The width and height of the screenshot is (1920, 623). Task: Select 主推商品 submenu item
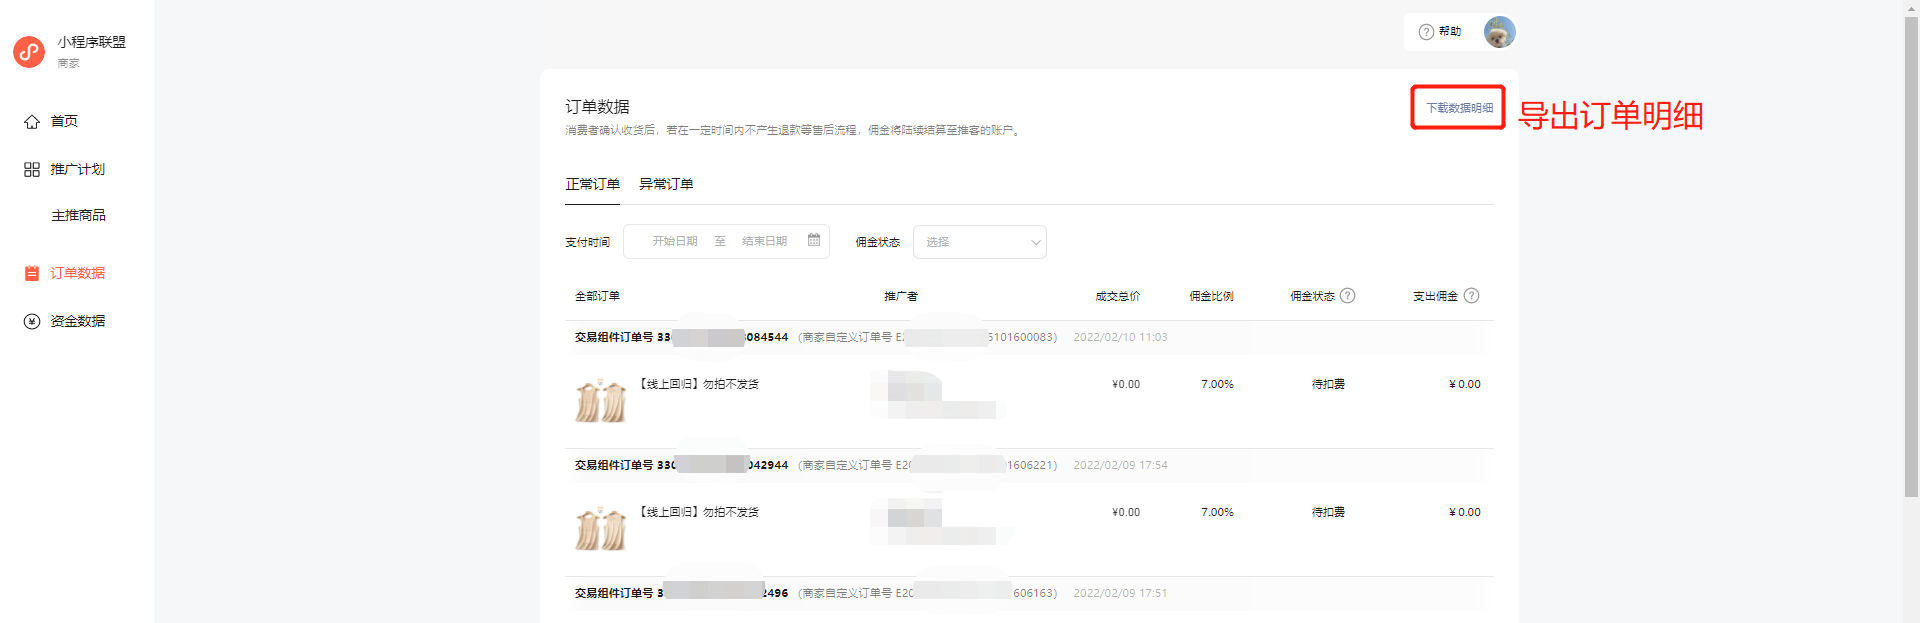click(x=78, y=215)
